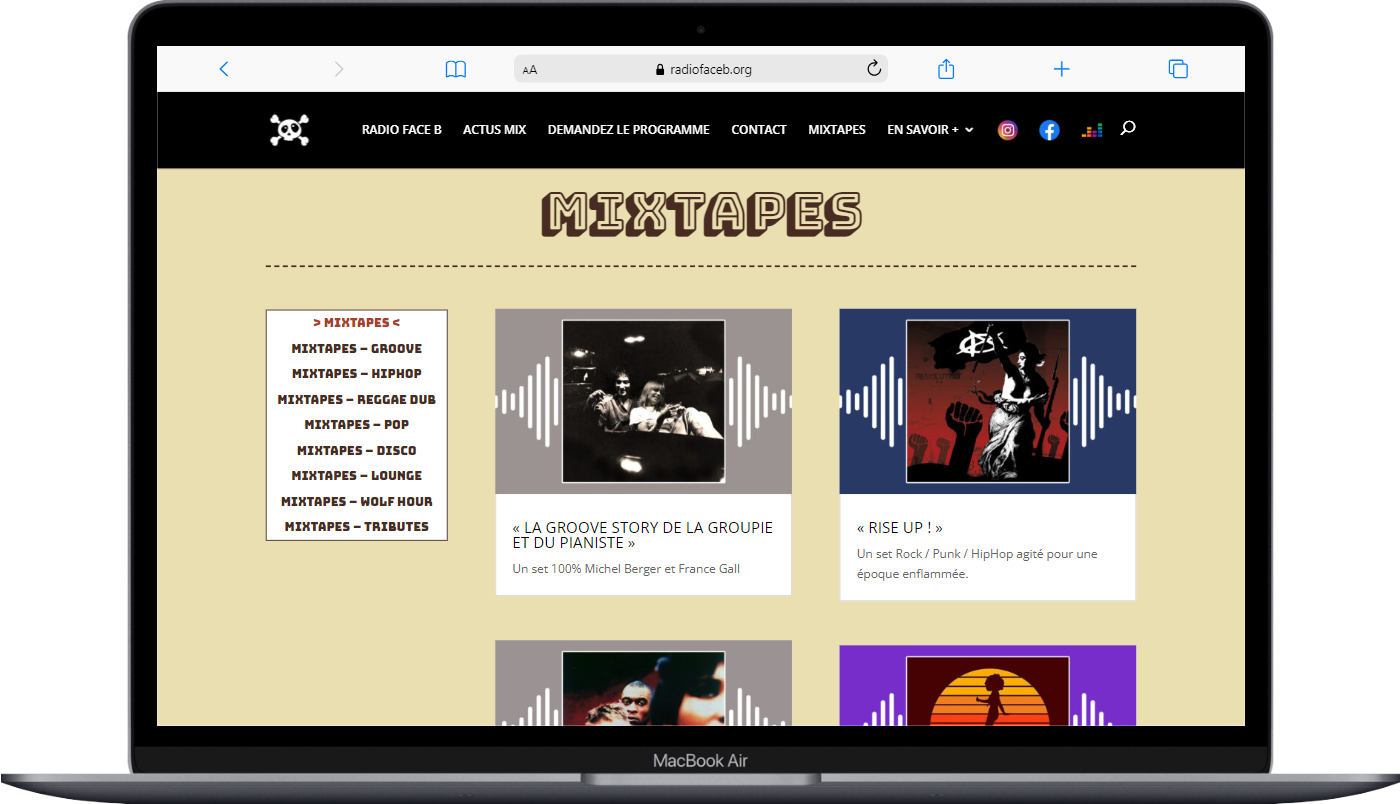1400x804 pixels.
Task: Expand the EN SAVOIR + dropdown menu
Action: 929,130
